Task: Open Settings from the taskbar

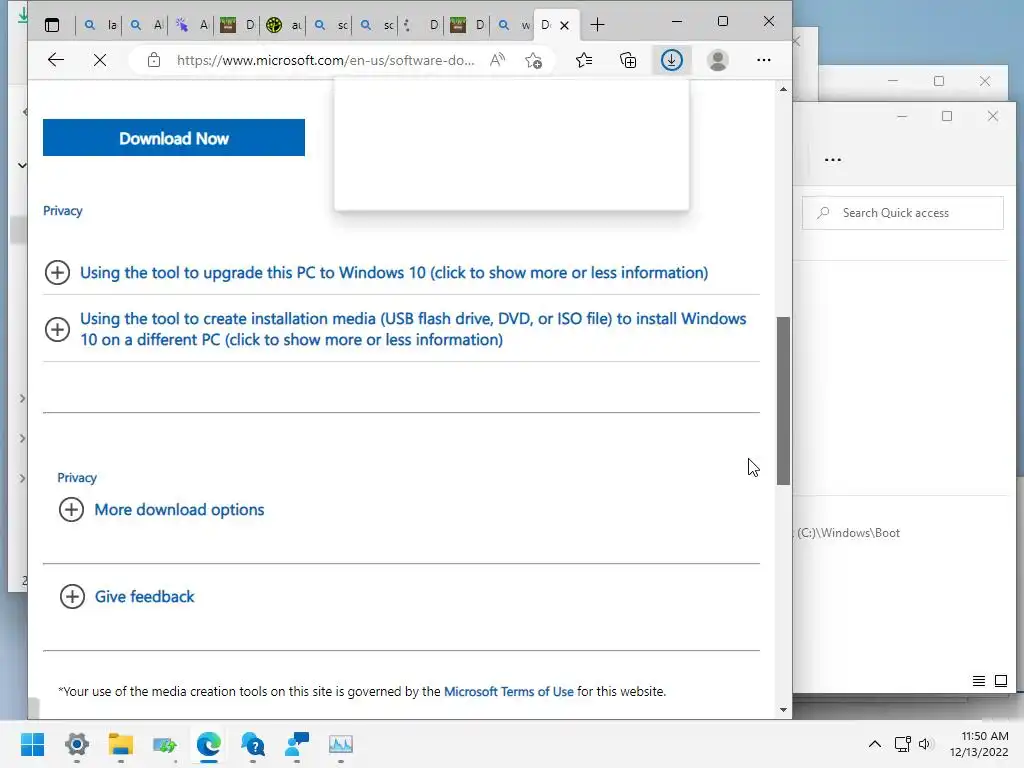Action: (77, 744)
